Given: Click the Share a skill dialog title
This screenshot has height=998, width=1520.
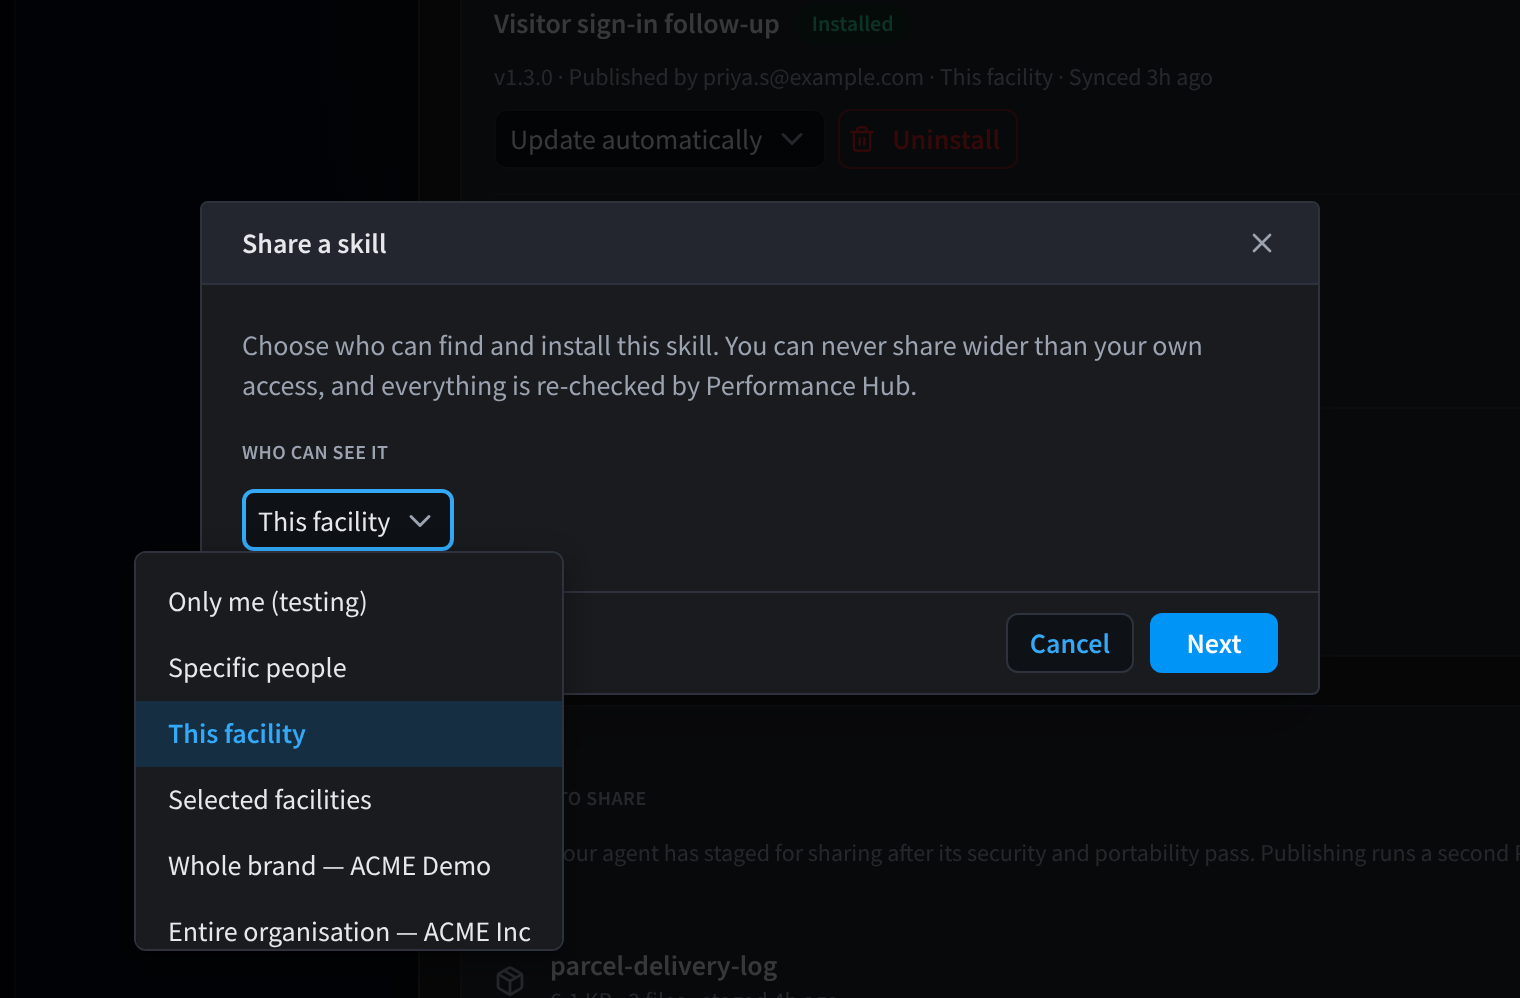Looking at the screenshot, I should point(314,244).
